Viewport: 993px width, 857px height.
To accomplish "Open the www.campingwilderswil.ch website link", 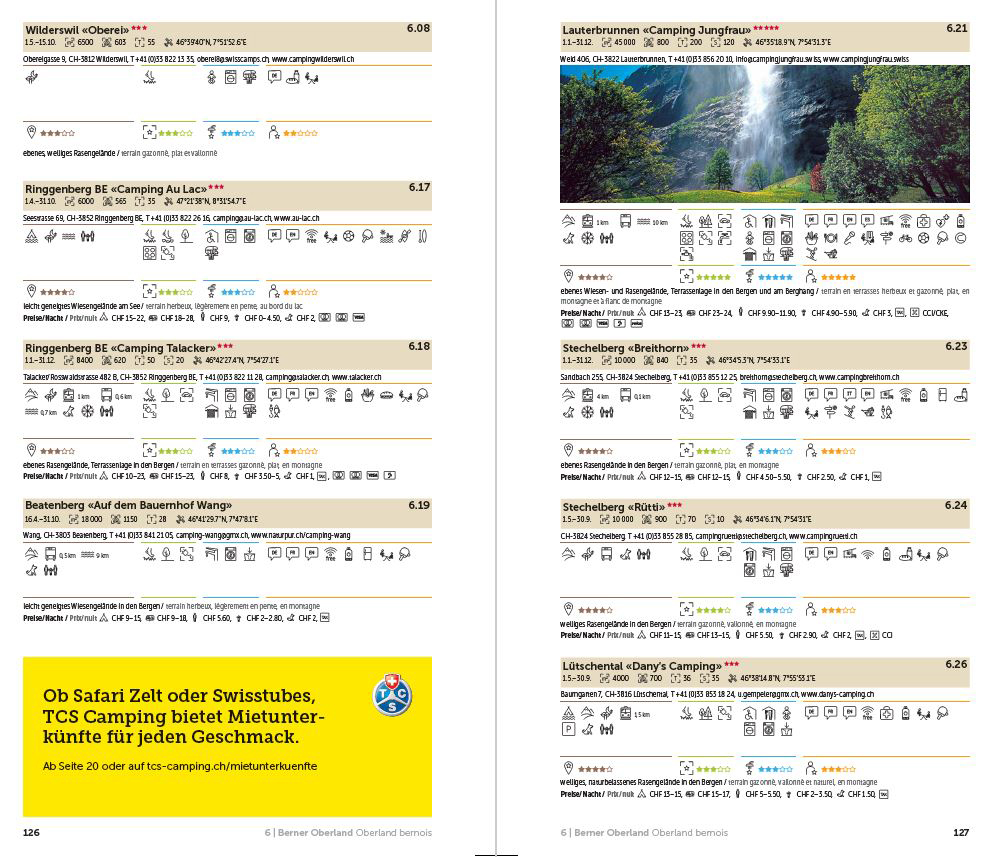I will [312, 59].
